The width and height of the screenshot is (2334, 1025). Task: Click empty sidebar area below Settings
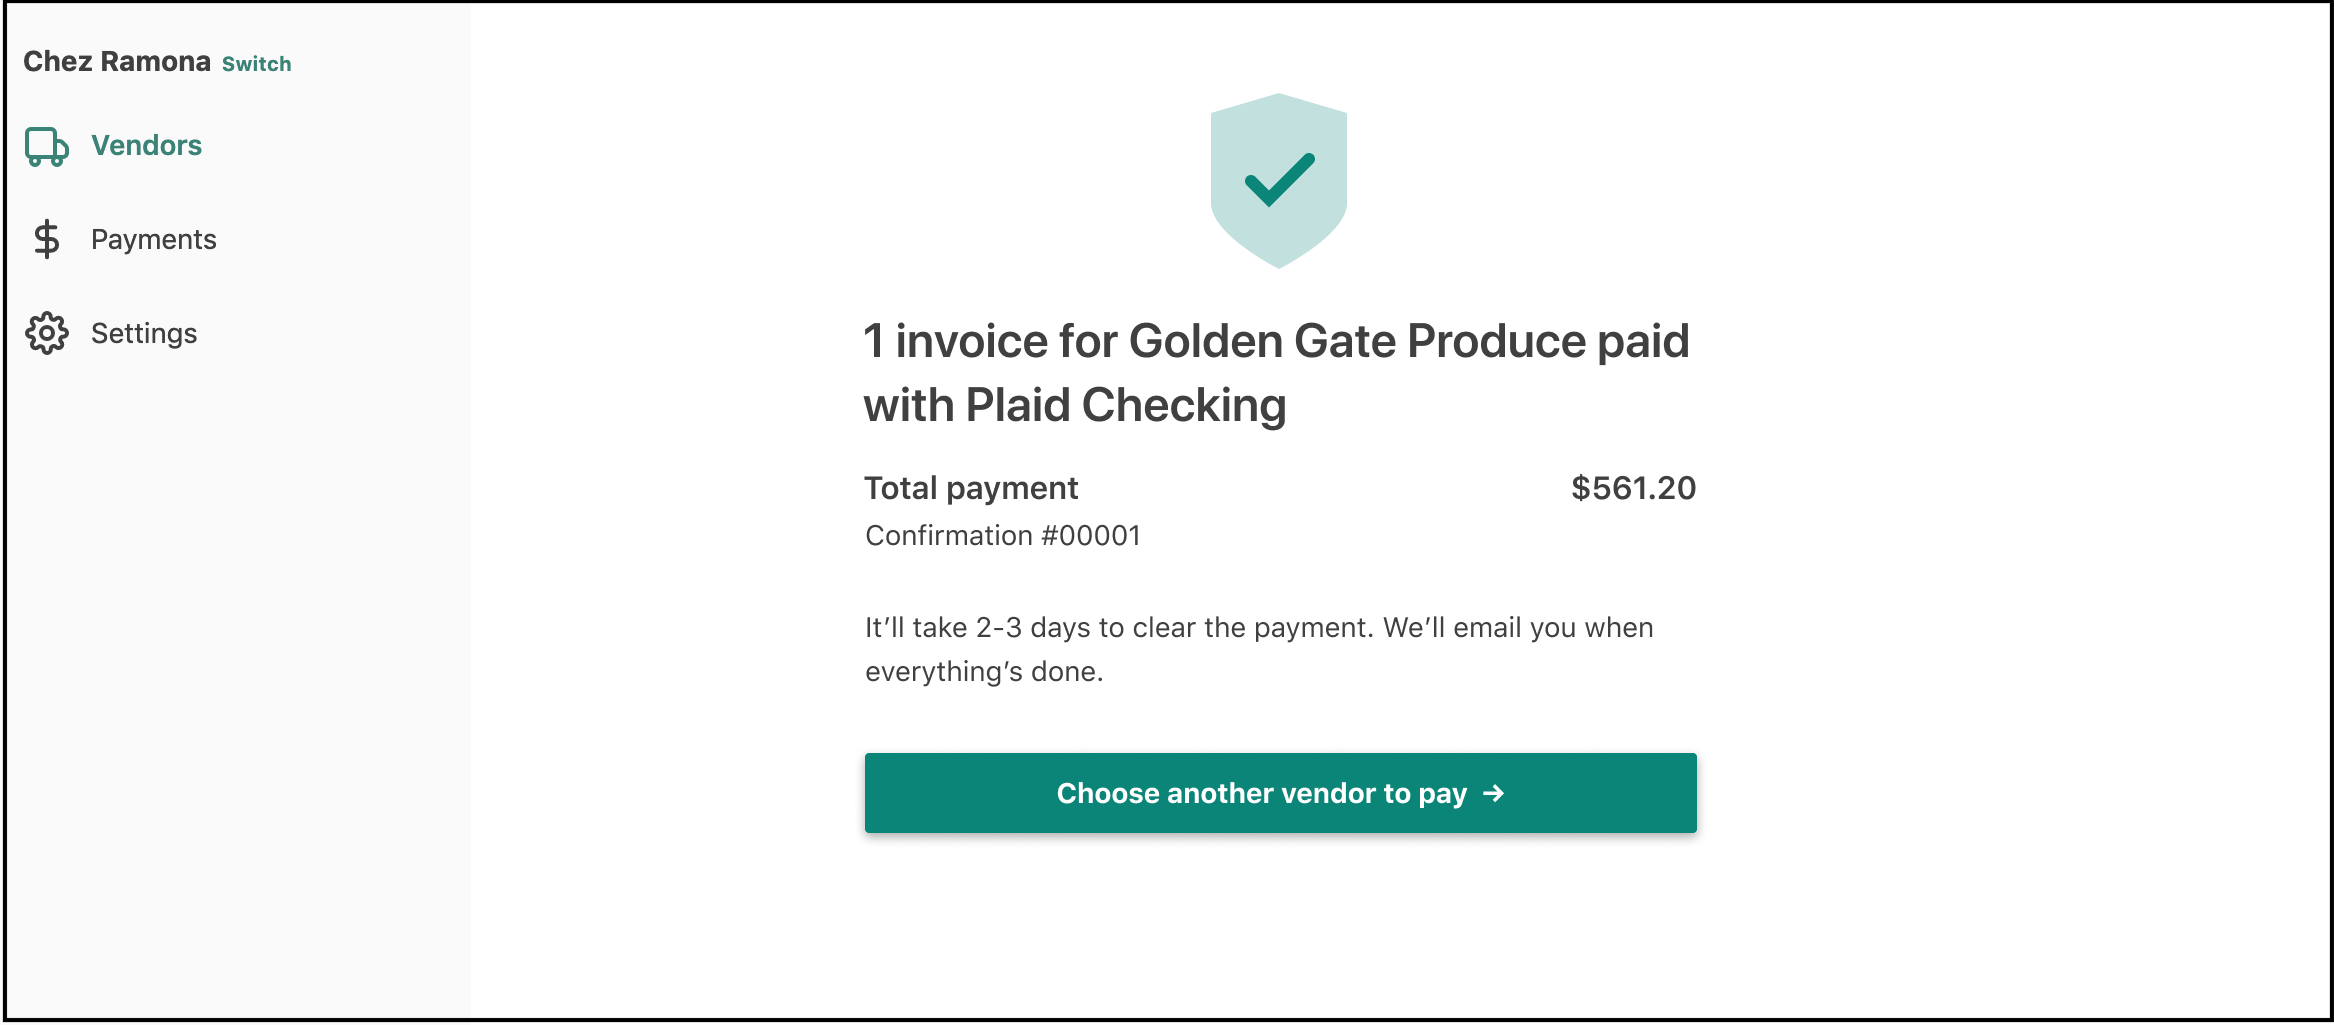pos(237,680)
